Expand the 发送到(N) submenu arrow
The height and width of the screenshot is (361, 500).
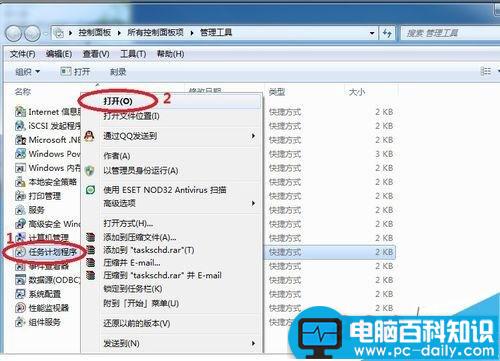tap(253, 343)
